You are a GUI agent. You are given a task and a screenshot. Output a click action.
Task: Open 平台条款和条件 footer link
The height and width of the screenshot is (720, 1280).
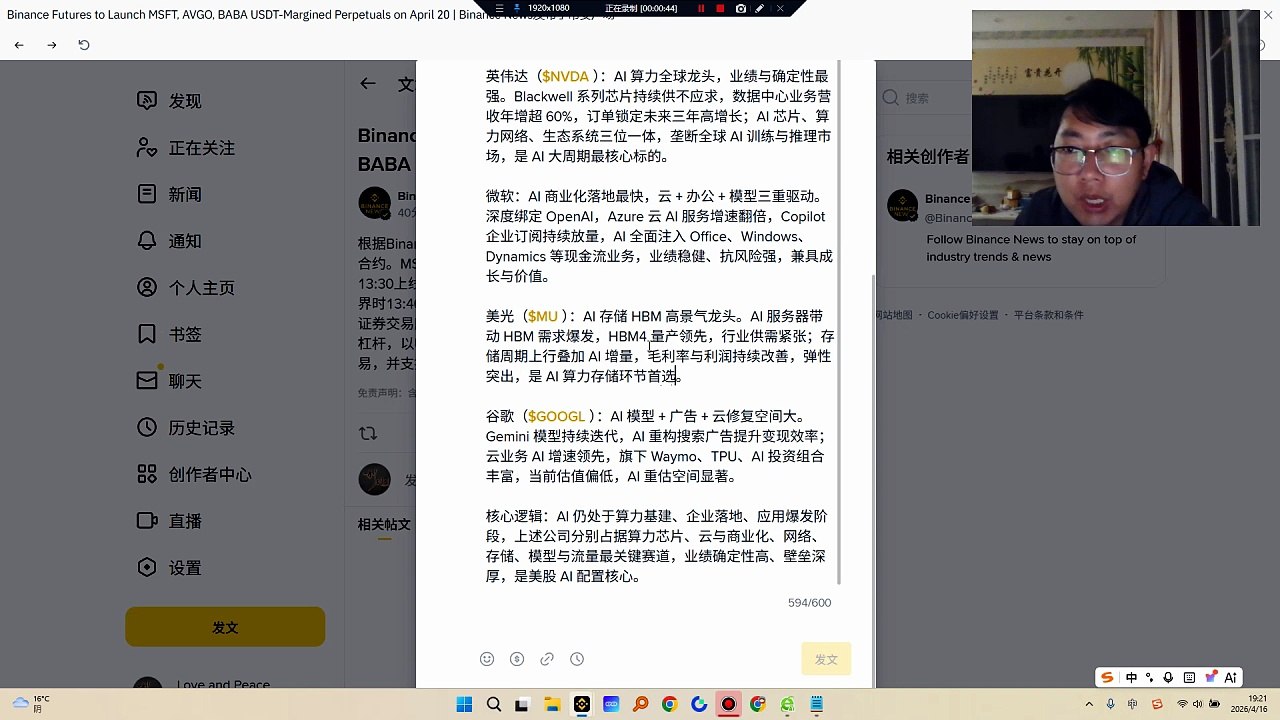tap(1048, 315)
